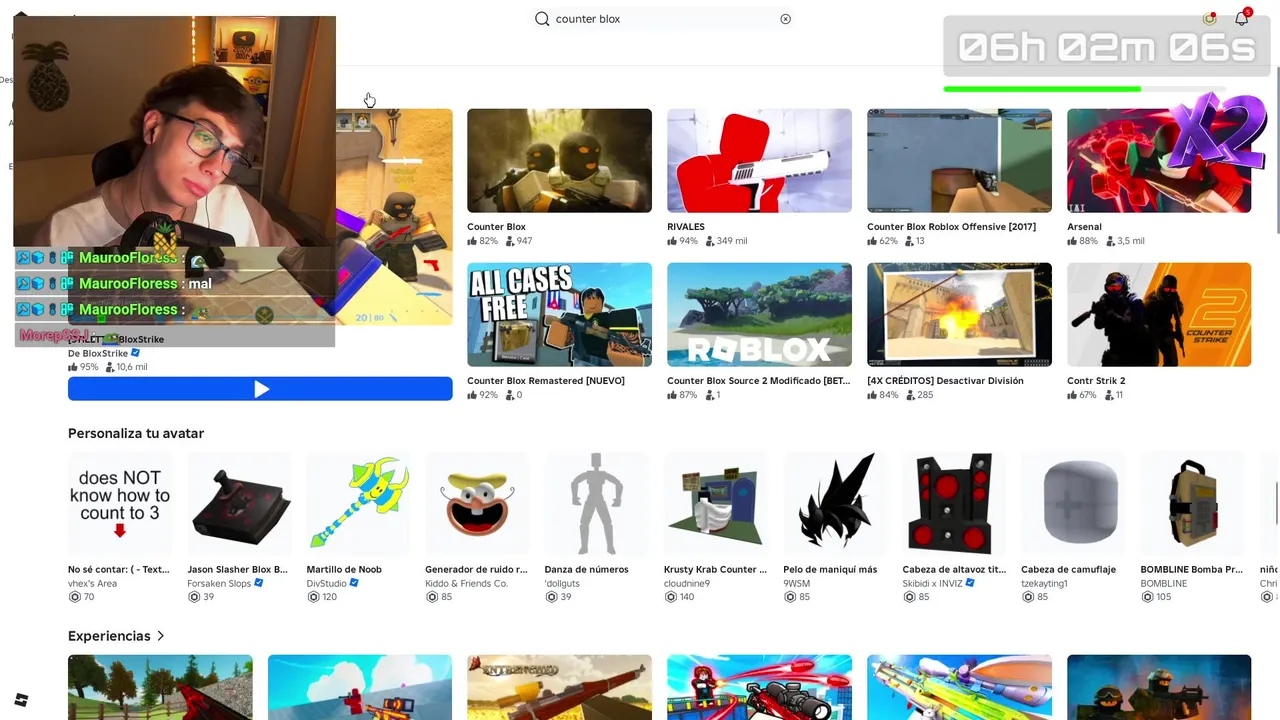
Task: Expand the Experiencias section chevron
Action: click(160, 636)
